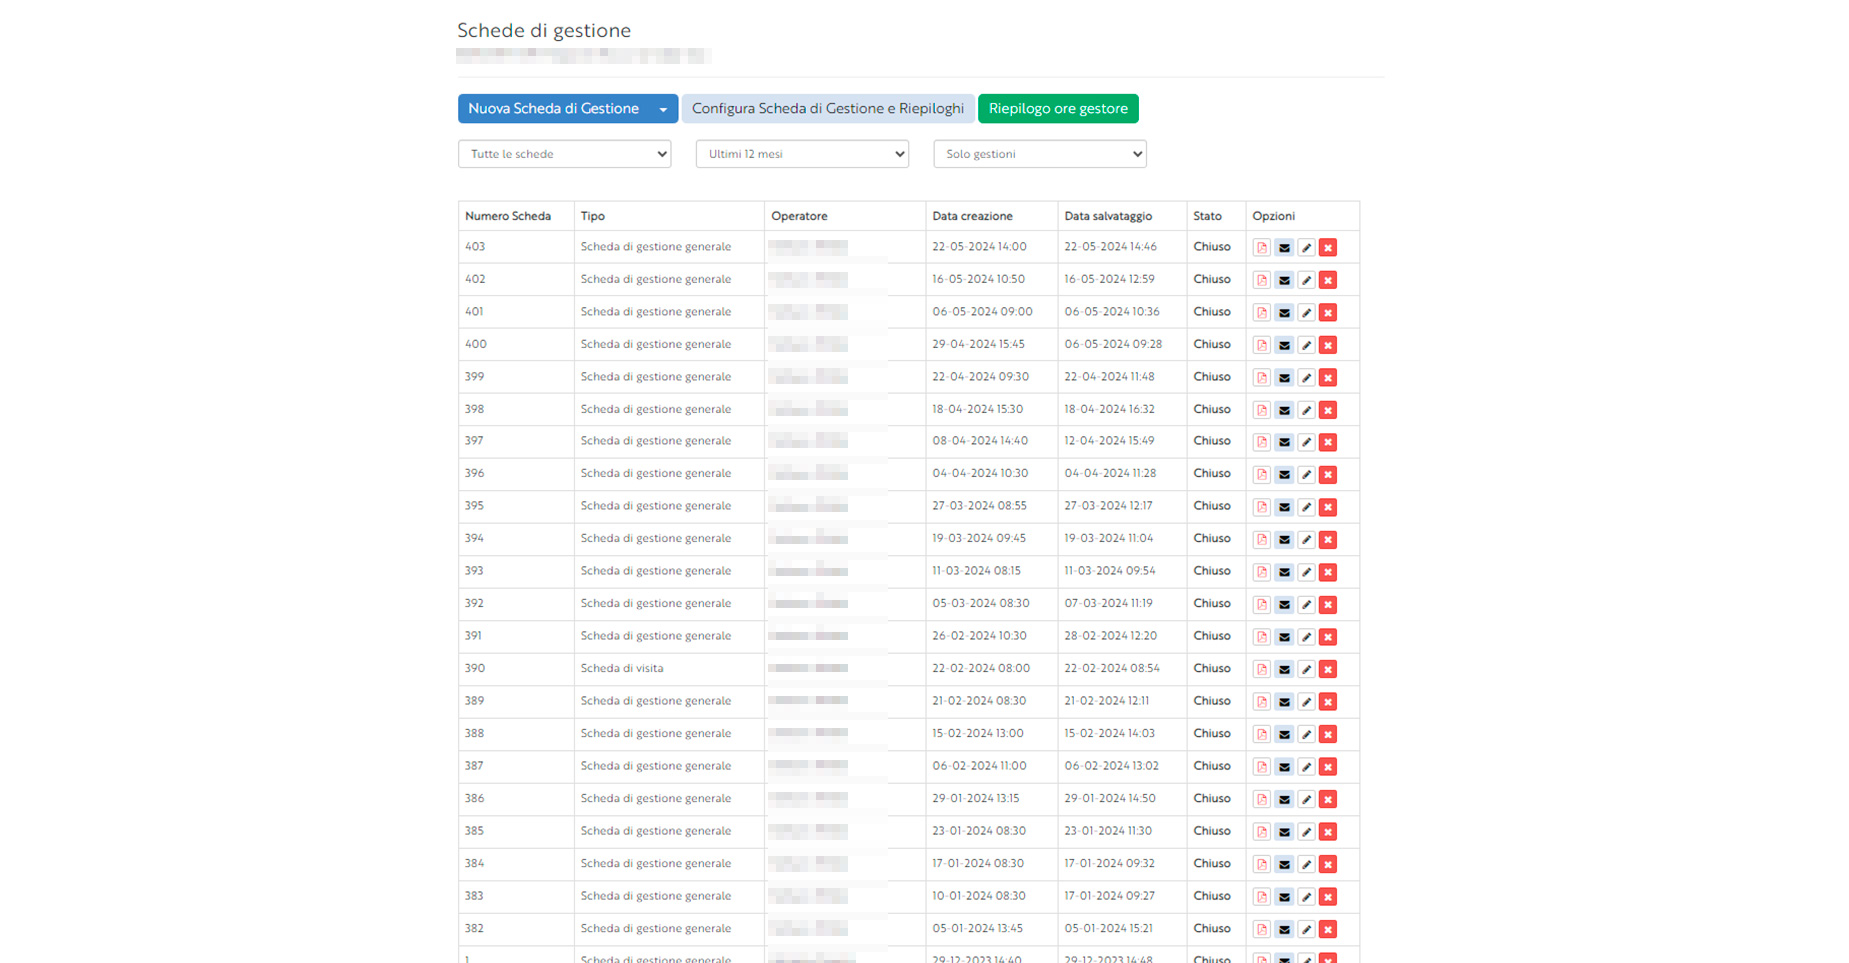Viewport: 1849px width, 963px height.
Task: Open the 'Solo gestioni' filter dropdown
Action: tap(1040, 154)
